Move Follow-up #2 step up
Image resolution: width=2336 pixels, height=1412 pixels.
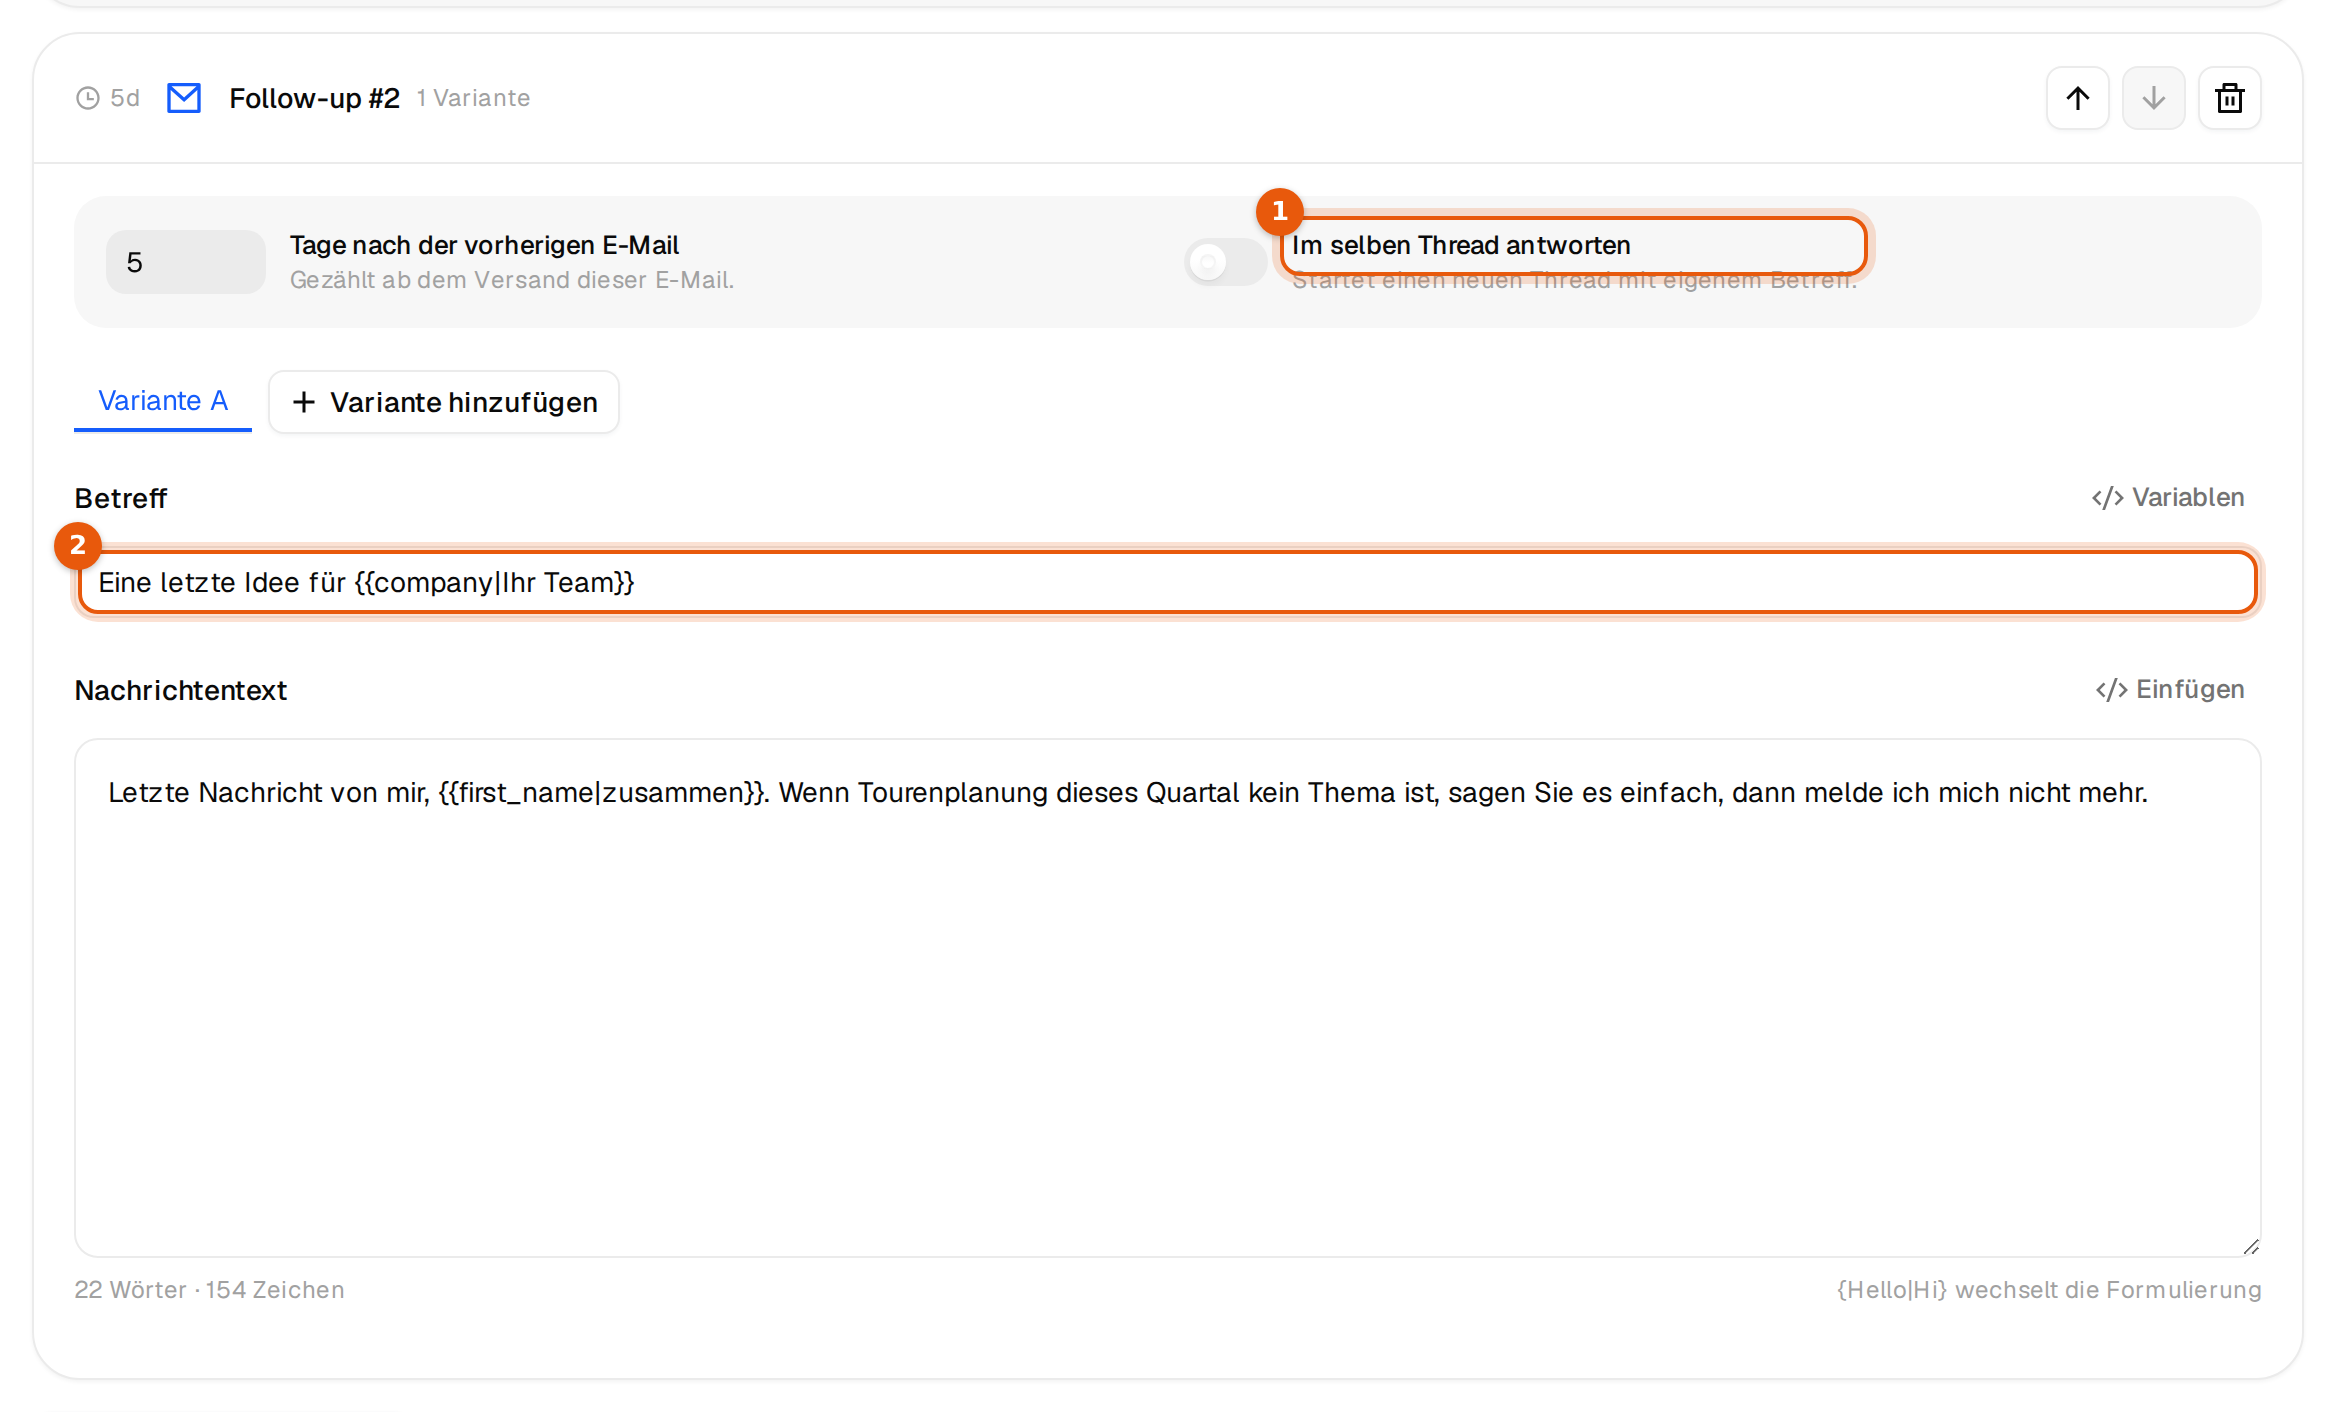click(2077, 98)
